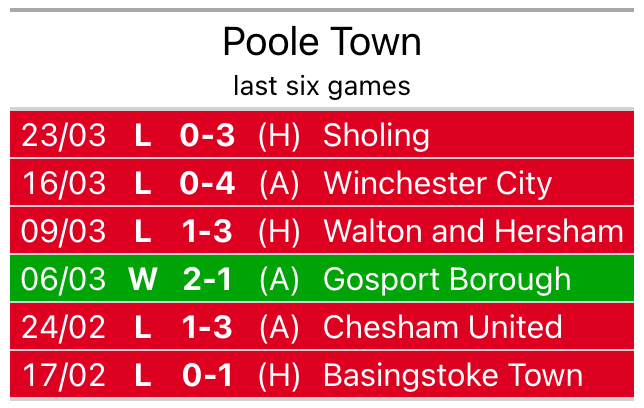The image size is (644, 408).
Task: Click the 0-1 score against Basingstoke Town
Action: coord(206,376)
